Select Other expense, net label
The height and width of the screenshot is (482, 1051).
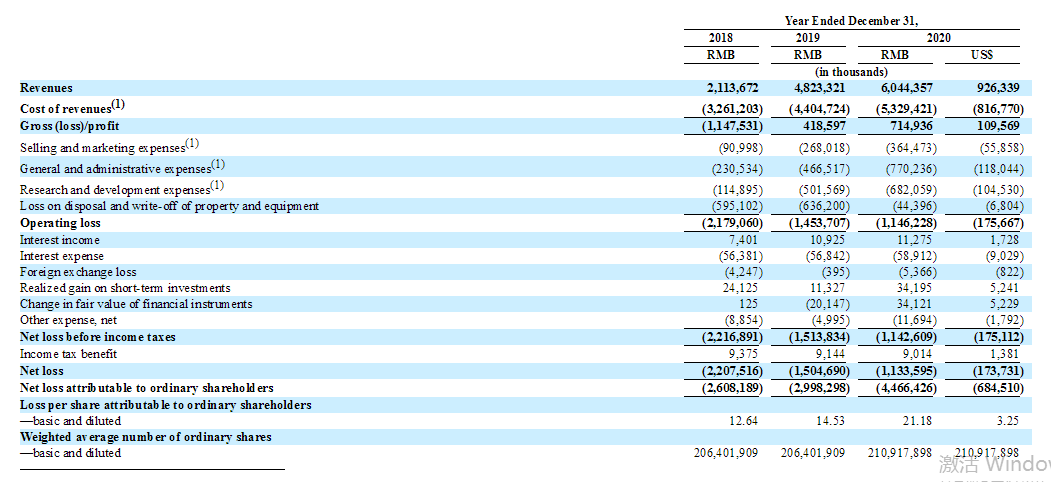68,320
